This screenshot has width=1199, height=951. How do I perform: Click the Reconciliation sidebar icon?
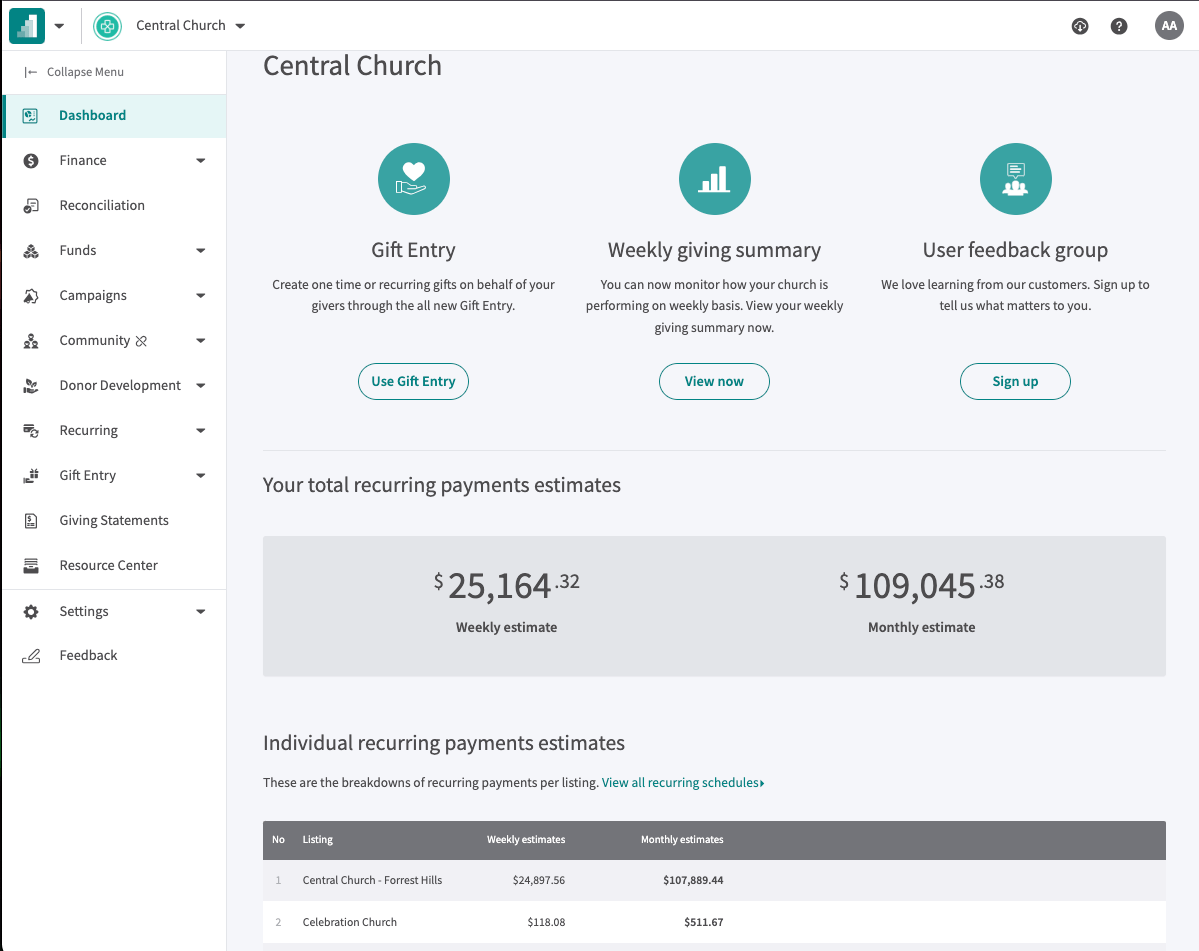coord(31,205)
